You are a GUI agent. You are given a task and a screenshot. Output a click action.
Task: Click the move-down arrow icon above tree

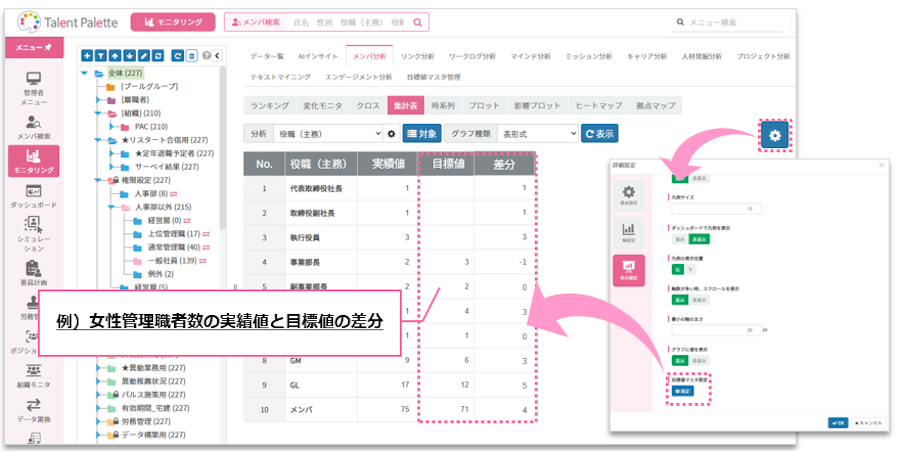(130, 56)
